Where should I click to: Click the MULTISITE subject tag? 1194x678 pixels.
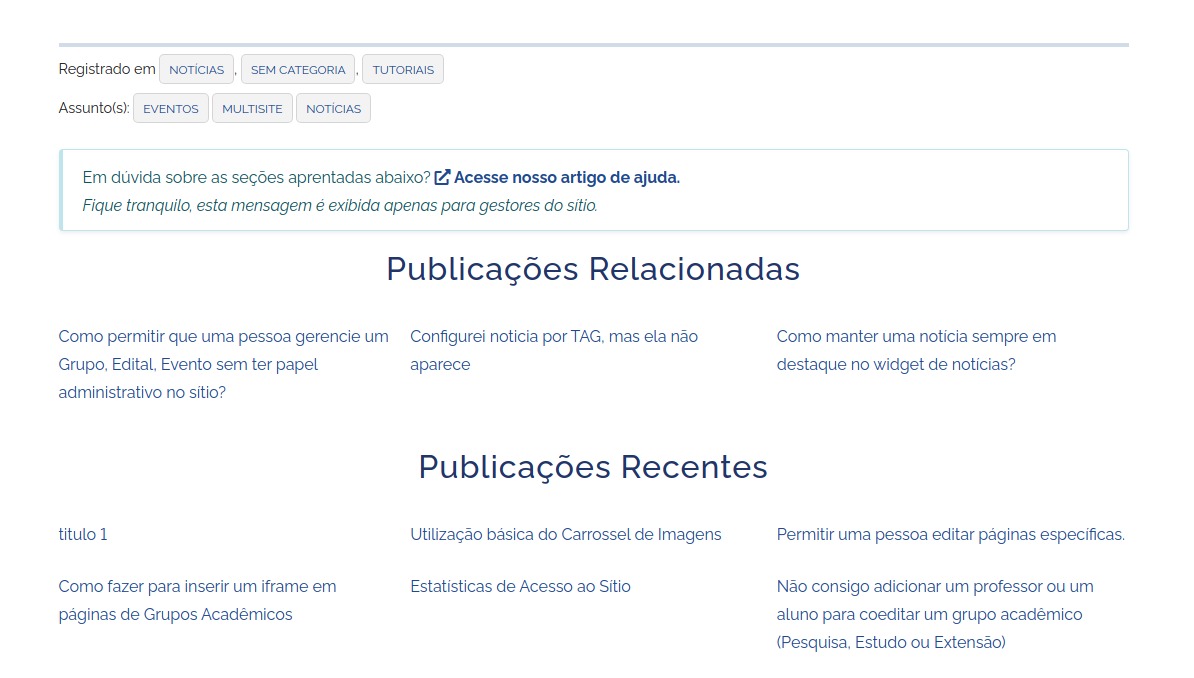[x=252, y=109]
